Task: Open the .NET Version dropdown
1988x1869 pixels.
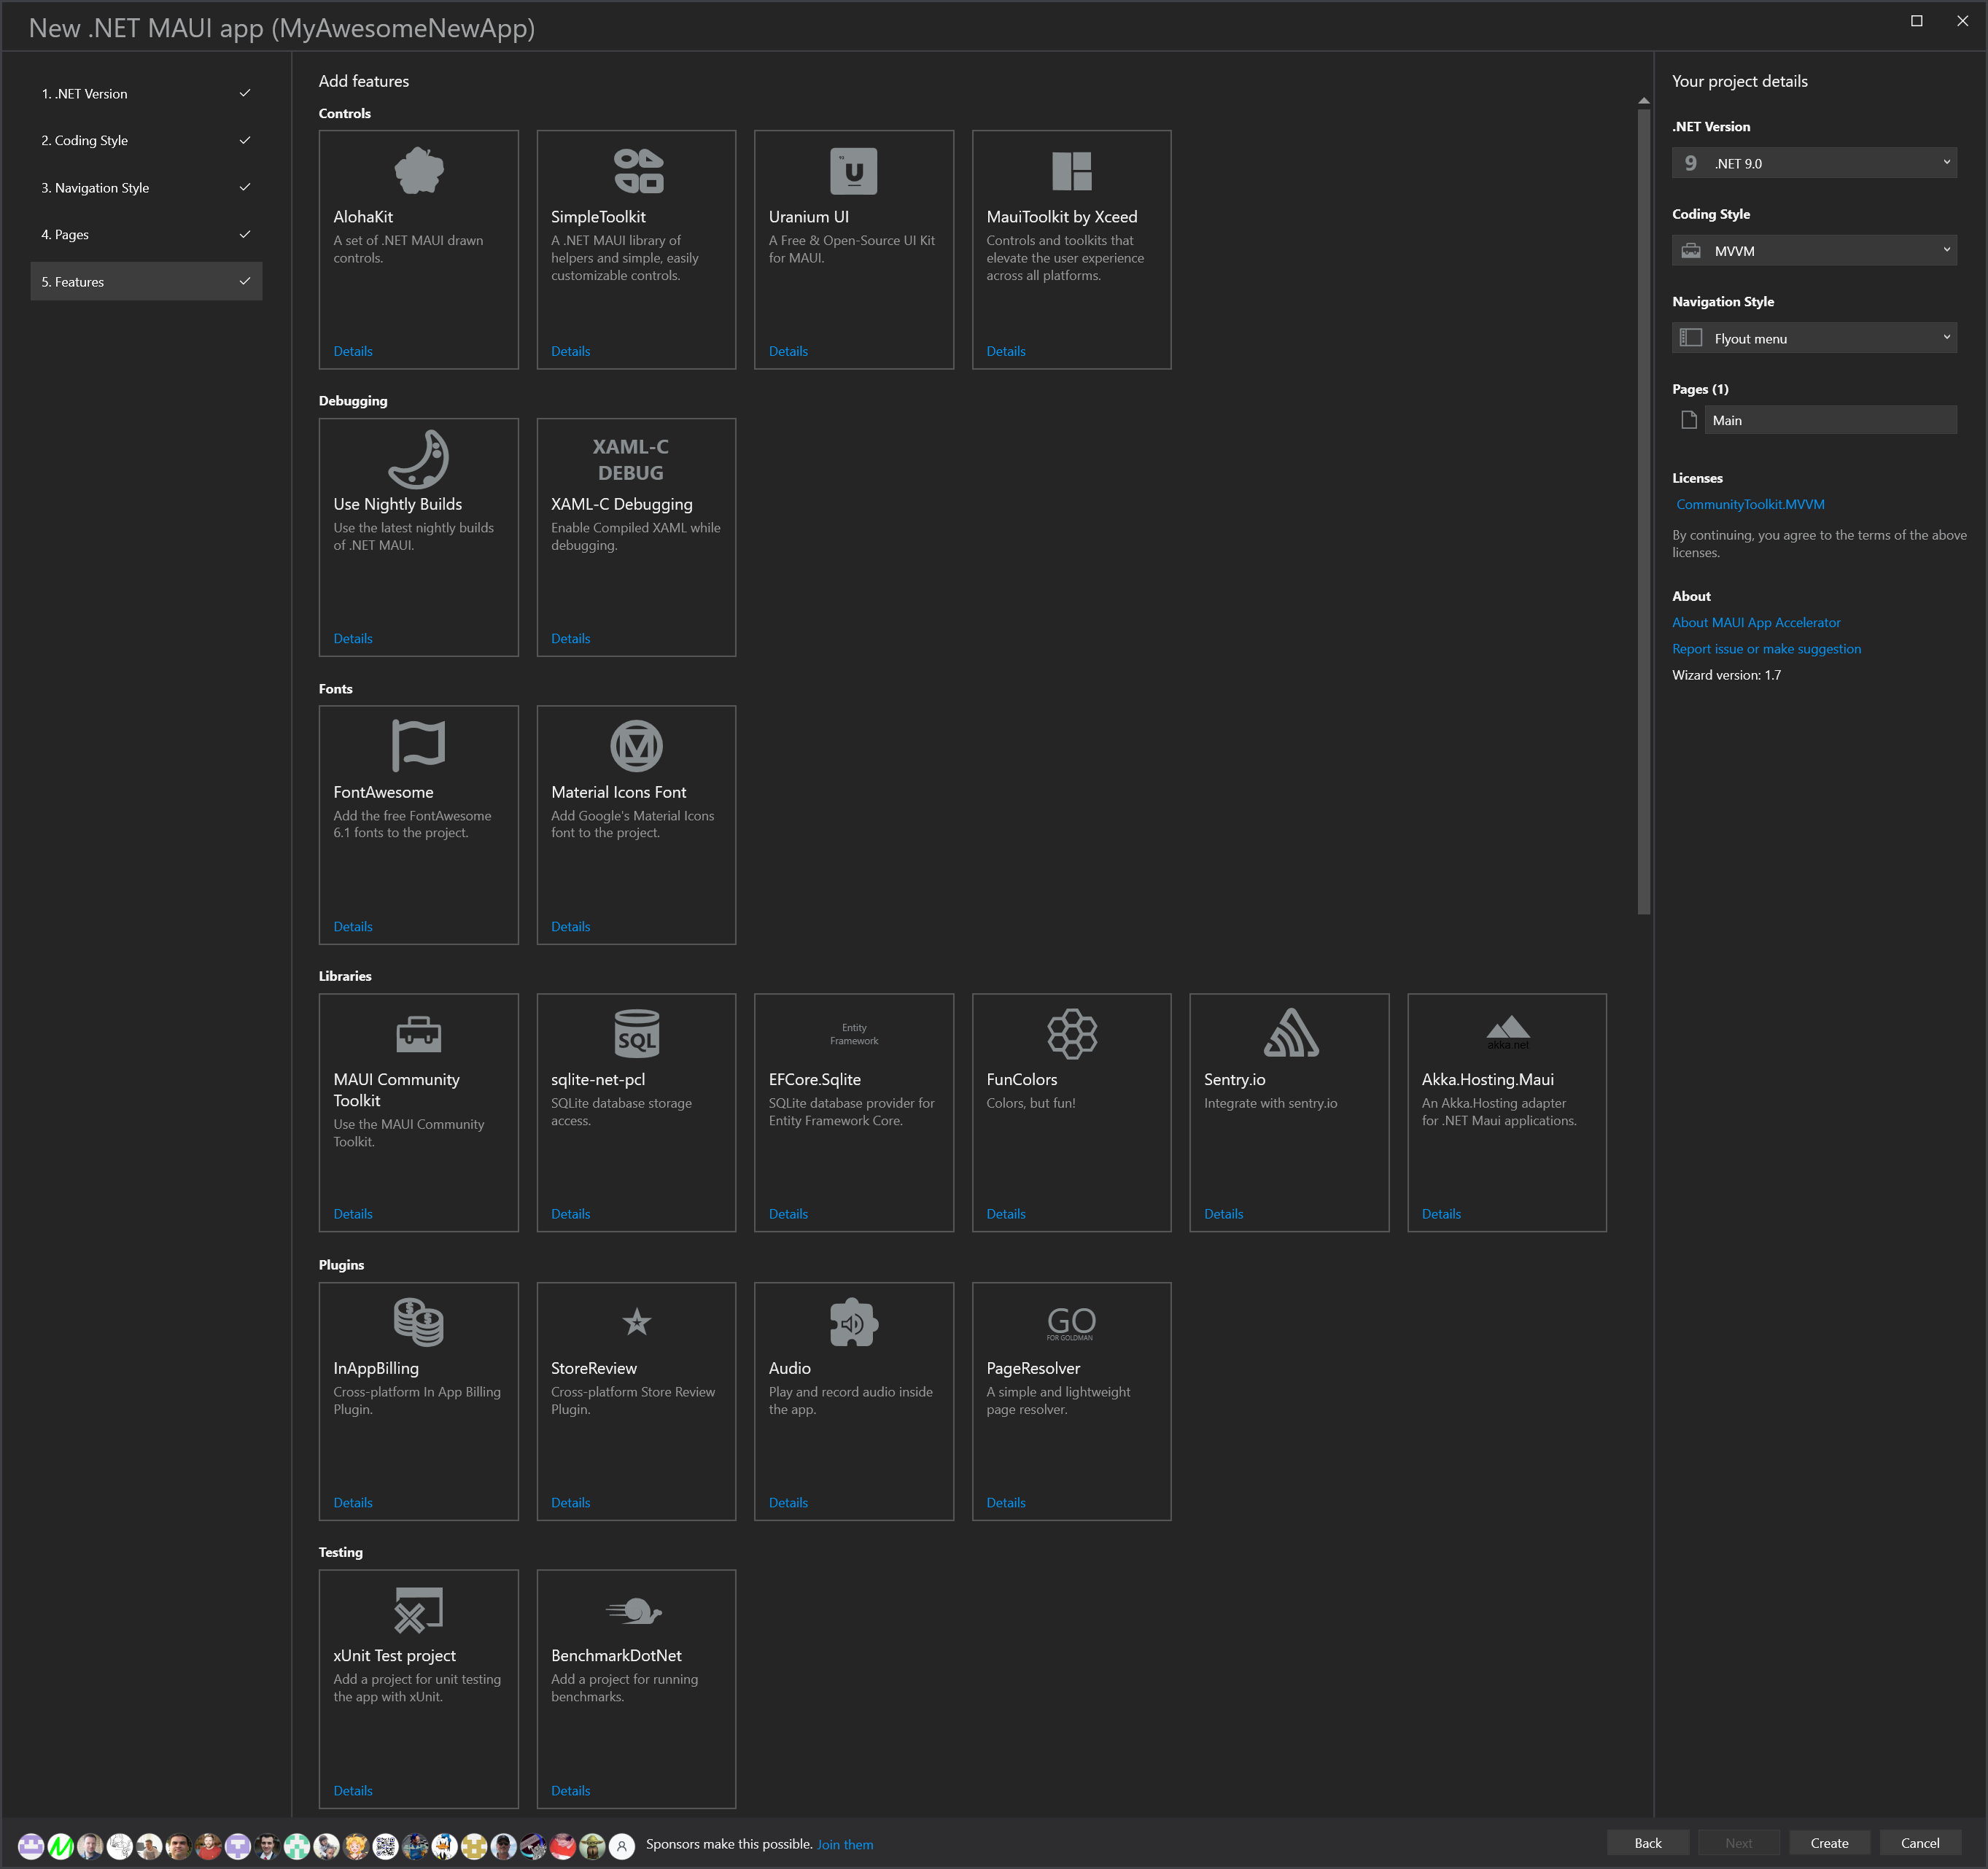Action: click(1813, 163)
